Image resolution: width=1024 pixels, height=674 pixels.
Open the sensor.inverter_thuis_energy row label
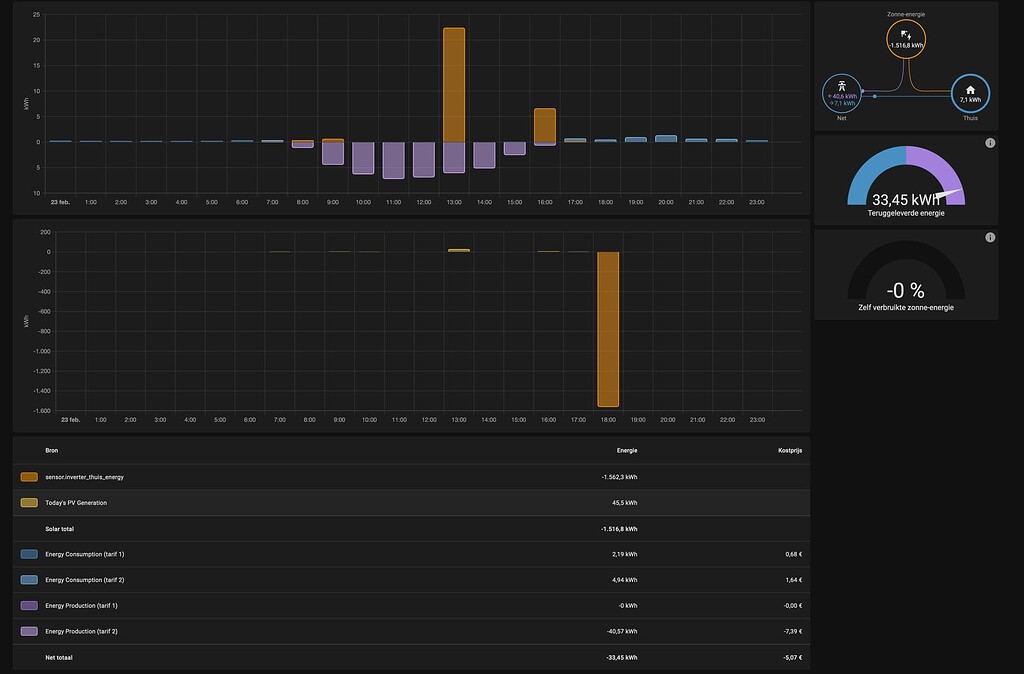point(84,477)
